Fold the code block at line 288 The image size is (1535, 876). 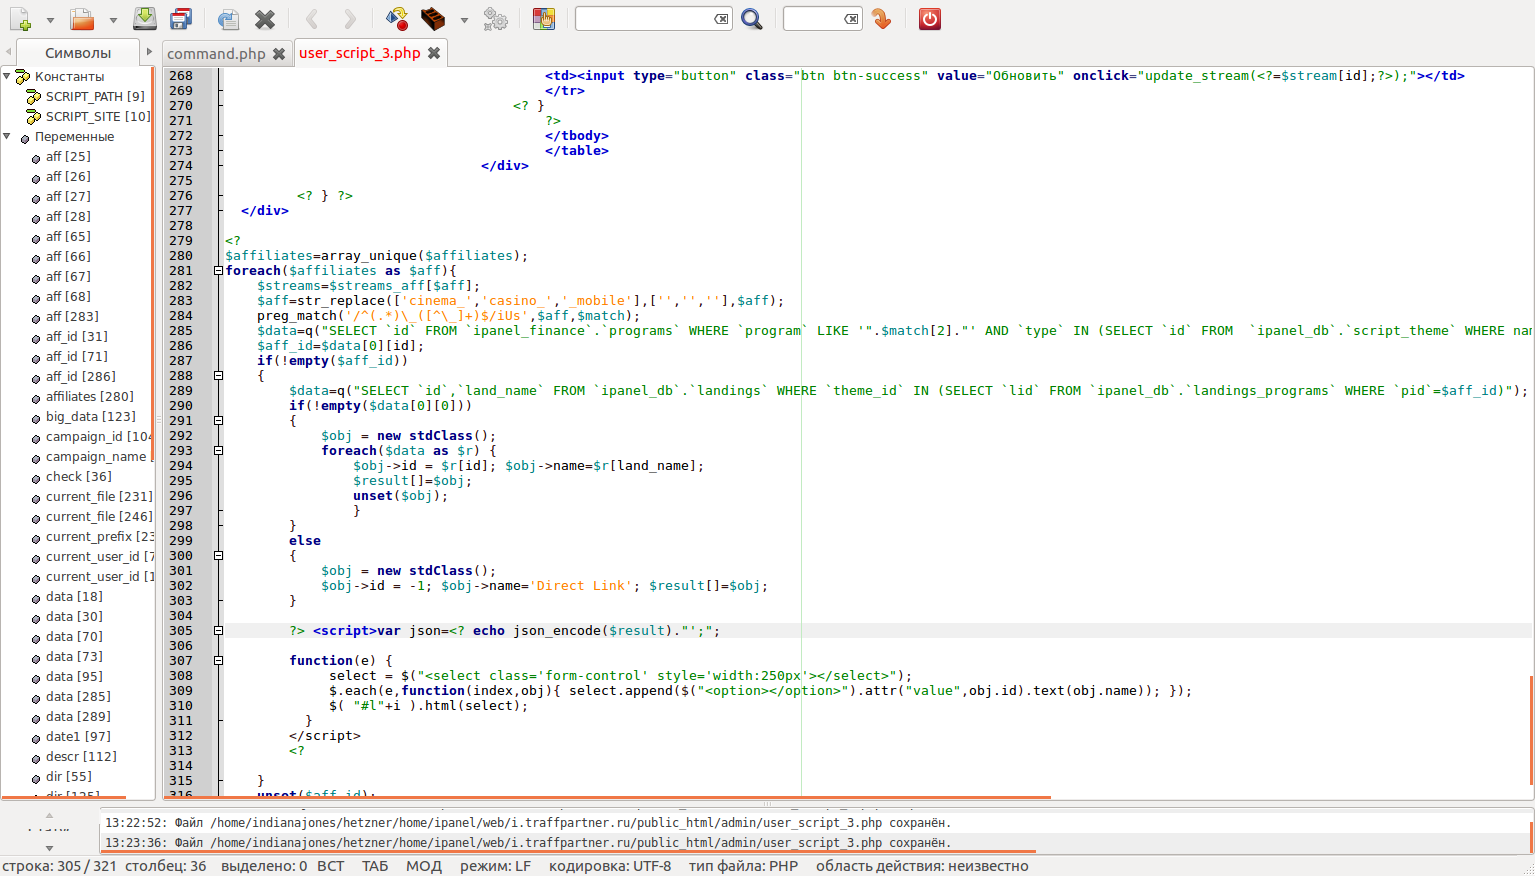pyautogui.click(x=218, y=376)
